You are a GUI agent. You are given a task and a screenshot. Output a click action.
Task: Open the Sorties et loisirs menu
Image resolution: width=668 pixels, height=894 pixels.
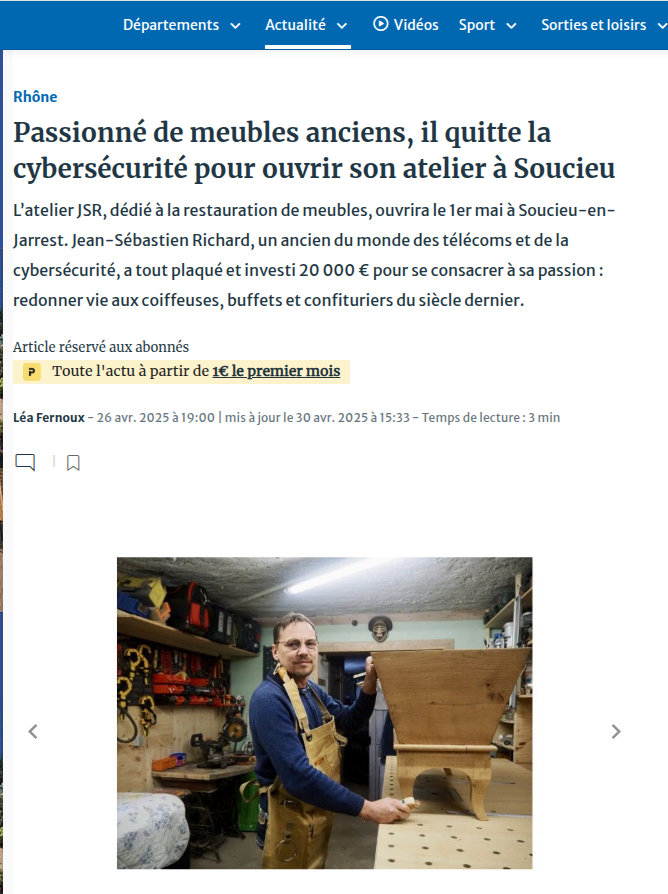click(593, 25)
